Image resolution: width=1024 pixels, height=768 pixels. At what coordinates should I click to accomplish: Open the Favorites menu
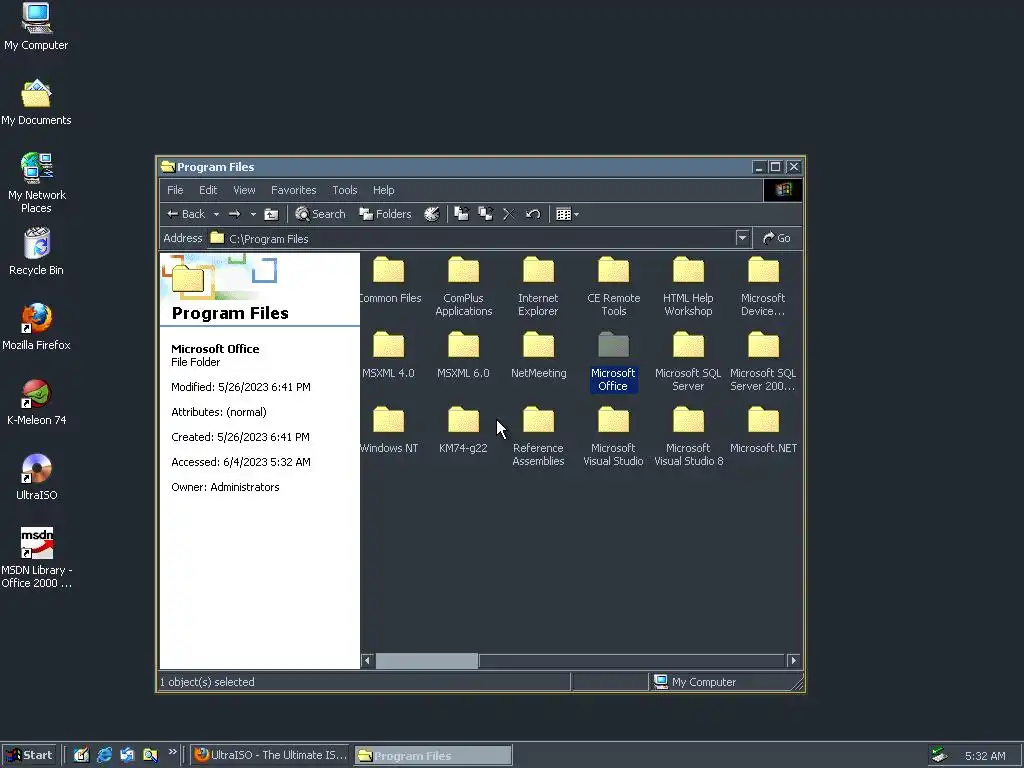coord(294,190)
